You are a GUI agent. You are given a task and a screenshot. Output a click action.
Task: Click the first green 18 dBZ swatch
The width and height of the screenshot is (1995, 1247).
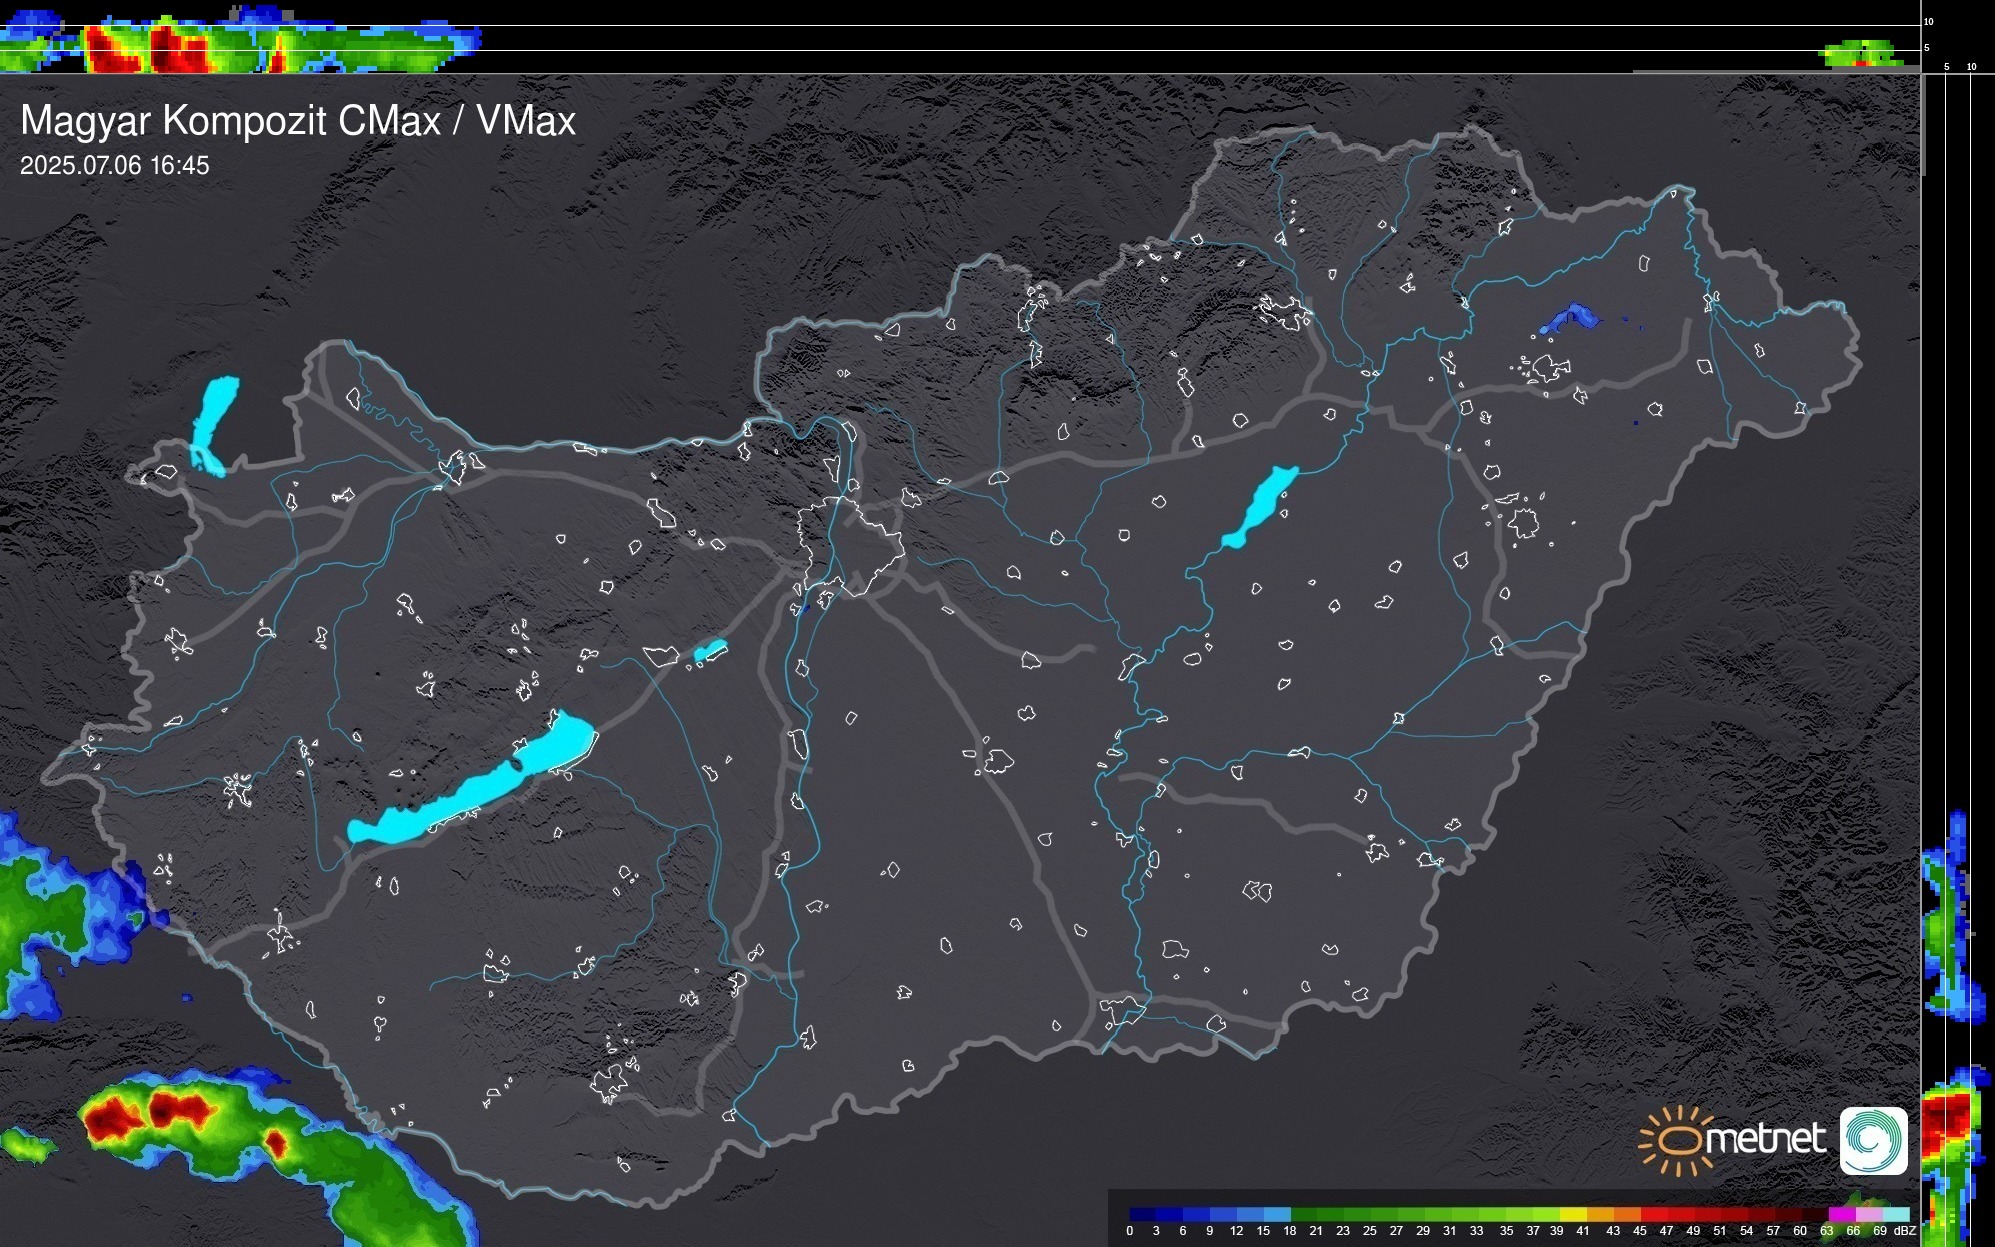point(1304,1214)
